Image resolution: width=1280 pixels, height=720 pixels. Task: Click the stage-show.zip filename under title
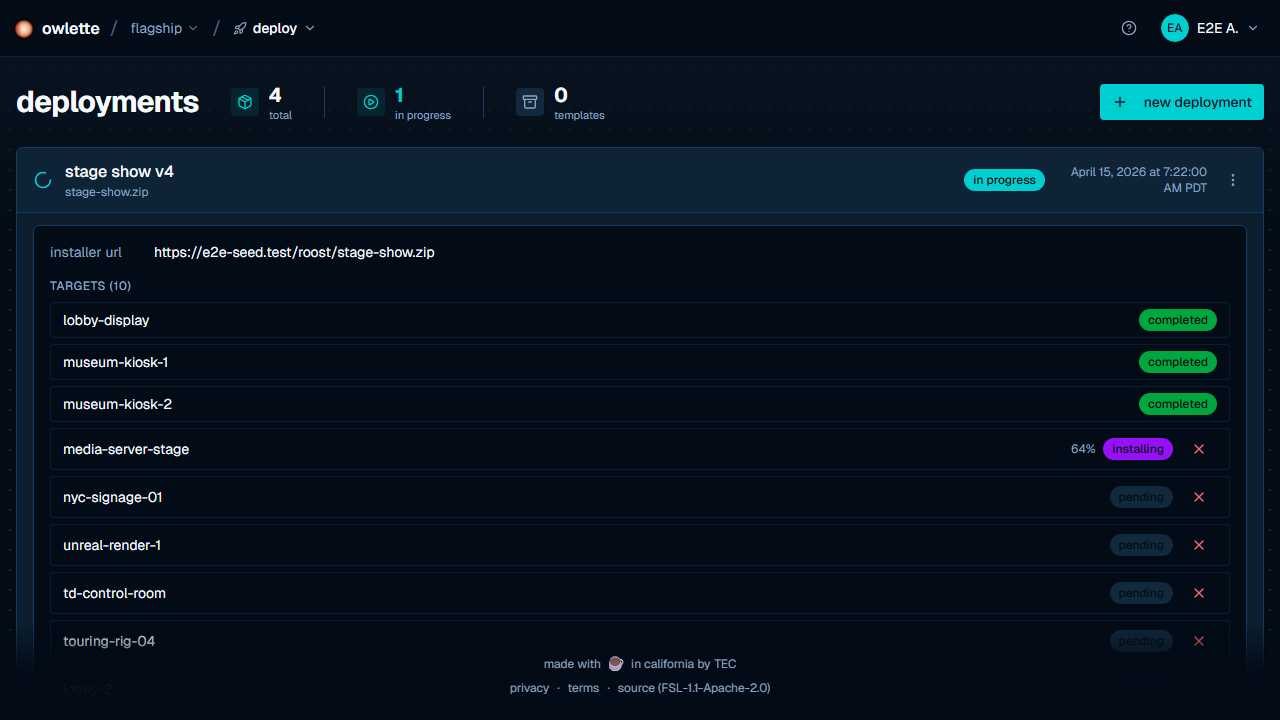point(106,192)
